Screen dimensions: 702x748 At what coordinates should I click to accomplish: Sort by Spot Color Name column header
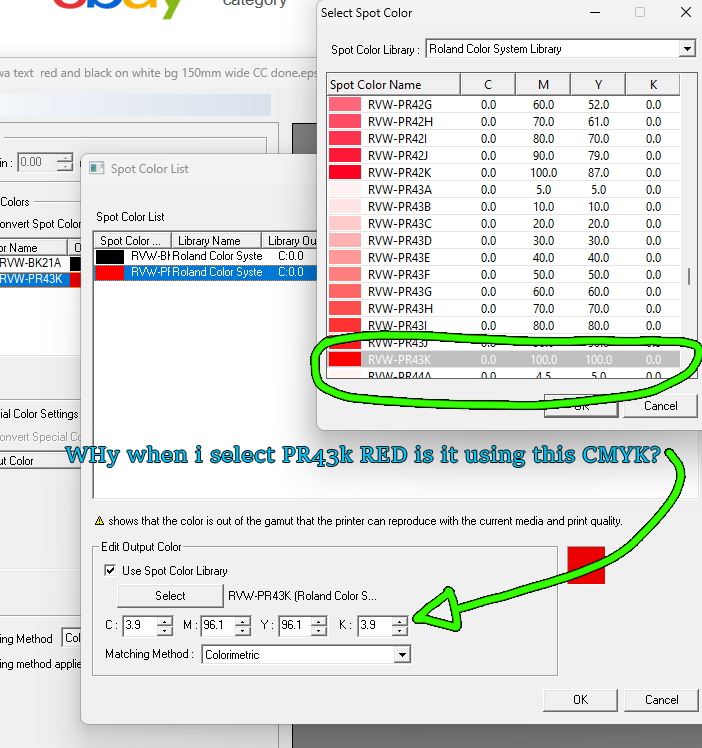393,84
